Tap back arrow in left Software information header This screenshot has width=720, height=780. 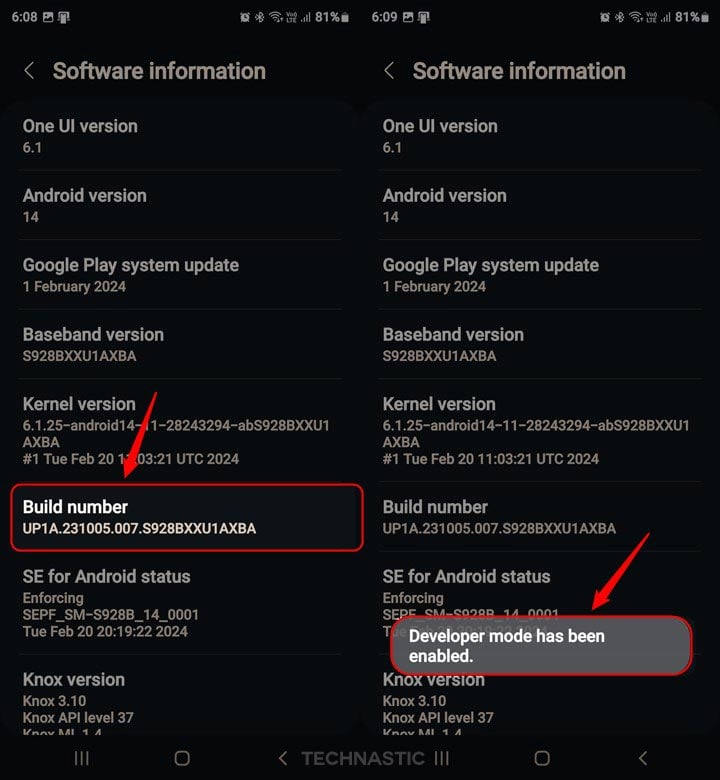29,71
